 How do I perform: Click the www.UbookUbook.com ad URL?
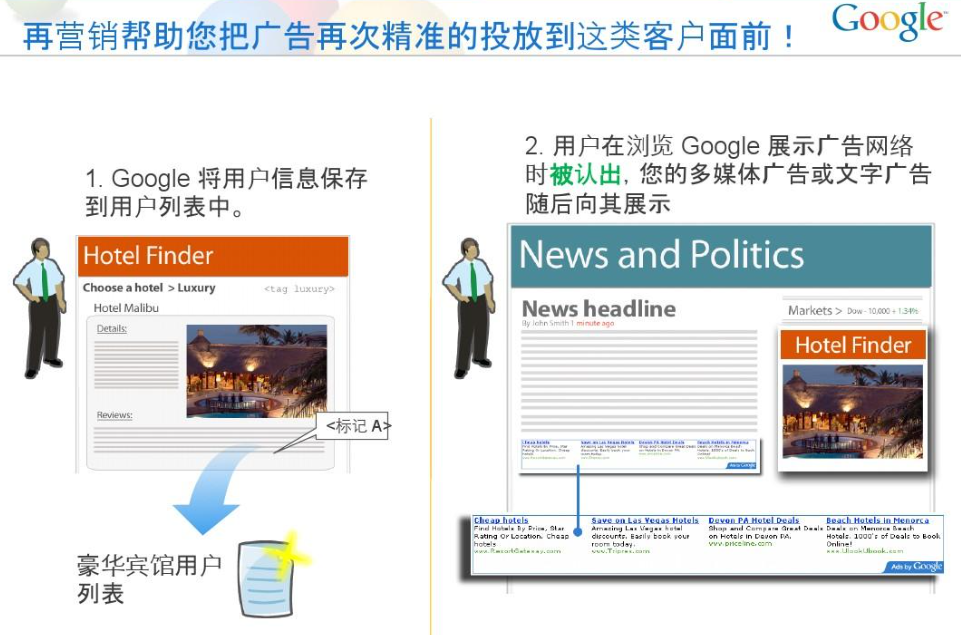[864, 550]
